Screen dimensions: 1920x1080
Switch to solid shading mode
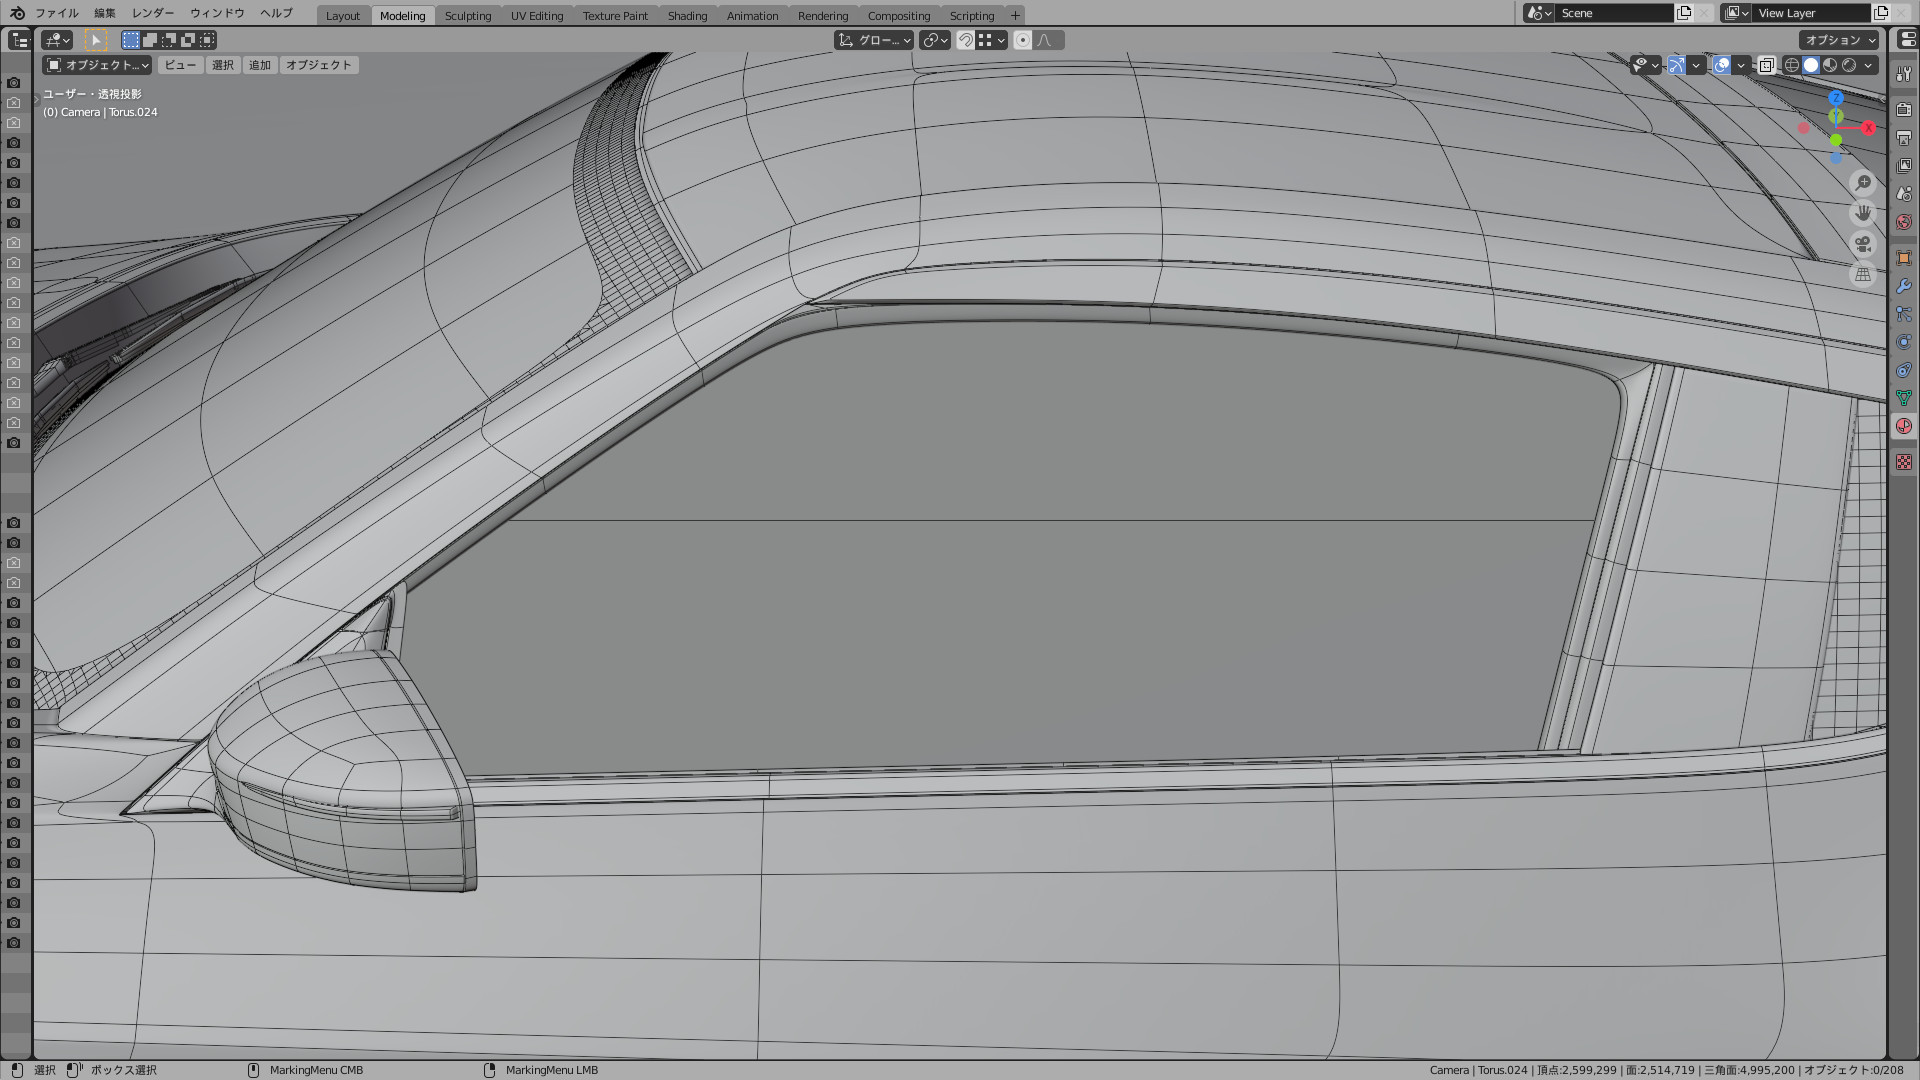coord(1811,65)
